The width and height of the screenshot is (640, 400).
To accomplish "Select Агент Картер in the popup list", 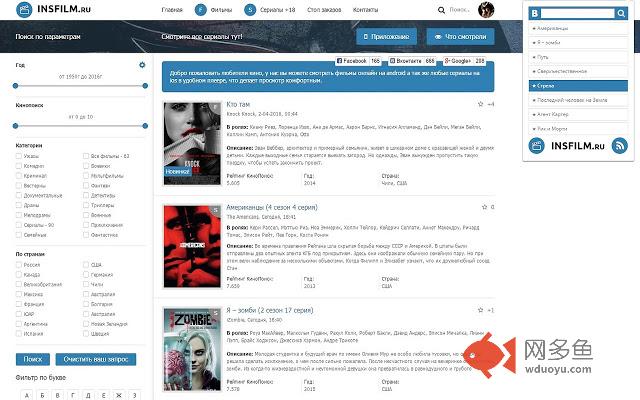I will click(x=578, y=114).
